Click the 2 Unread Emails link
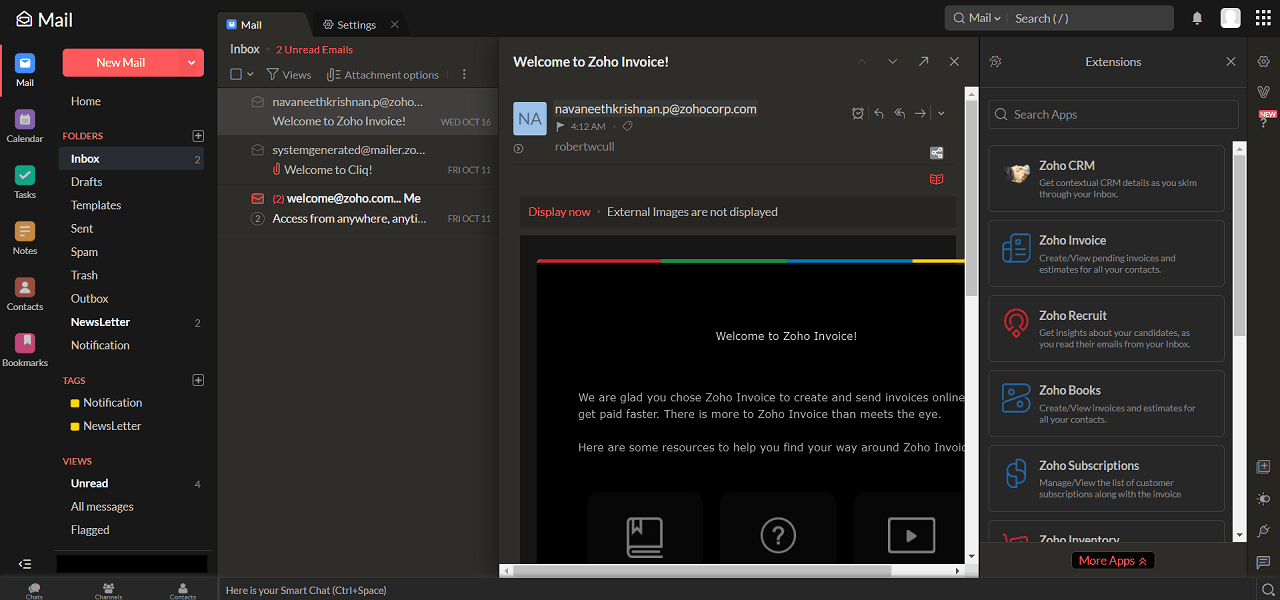Viewport: 1280px width, 600px height. click(314, 49)
